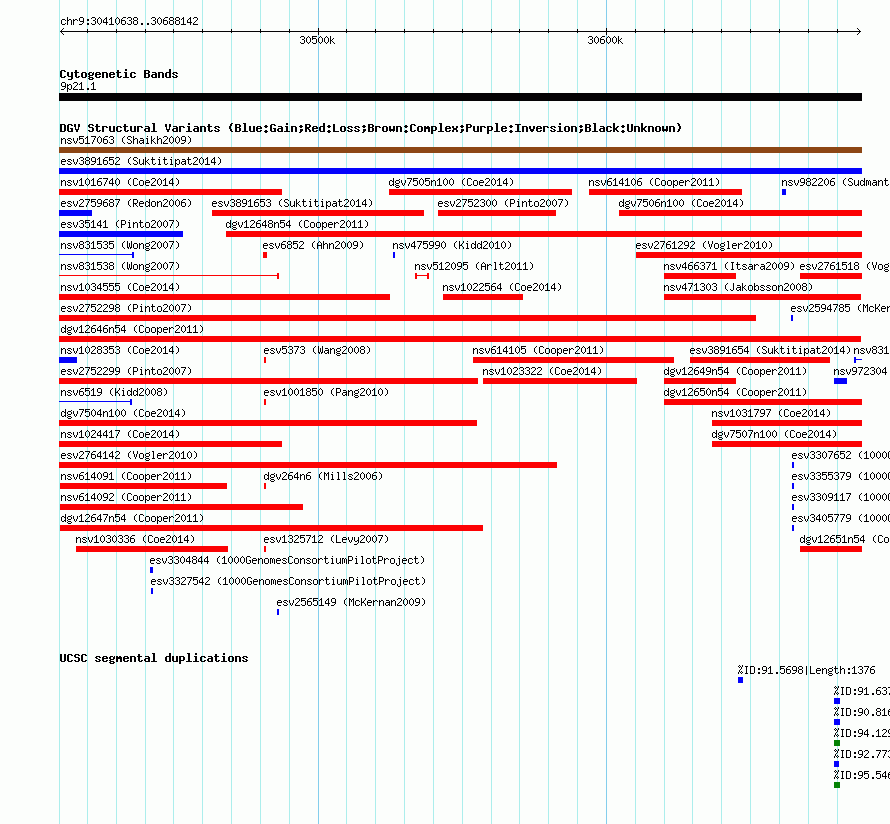Open dgv12646n54 (Cooper2011) variant
Viewport: 890px width, 824px height.
click(132, 329)
